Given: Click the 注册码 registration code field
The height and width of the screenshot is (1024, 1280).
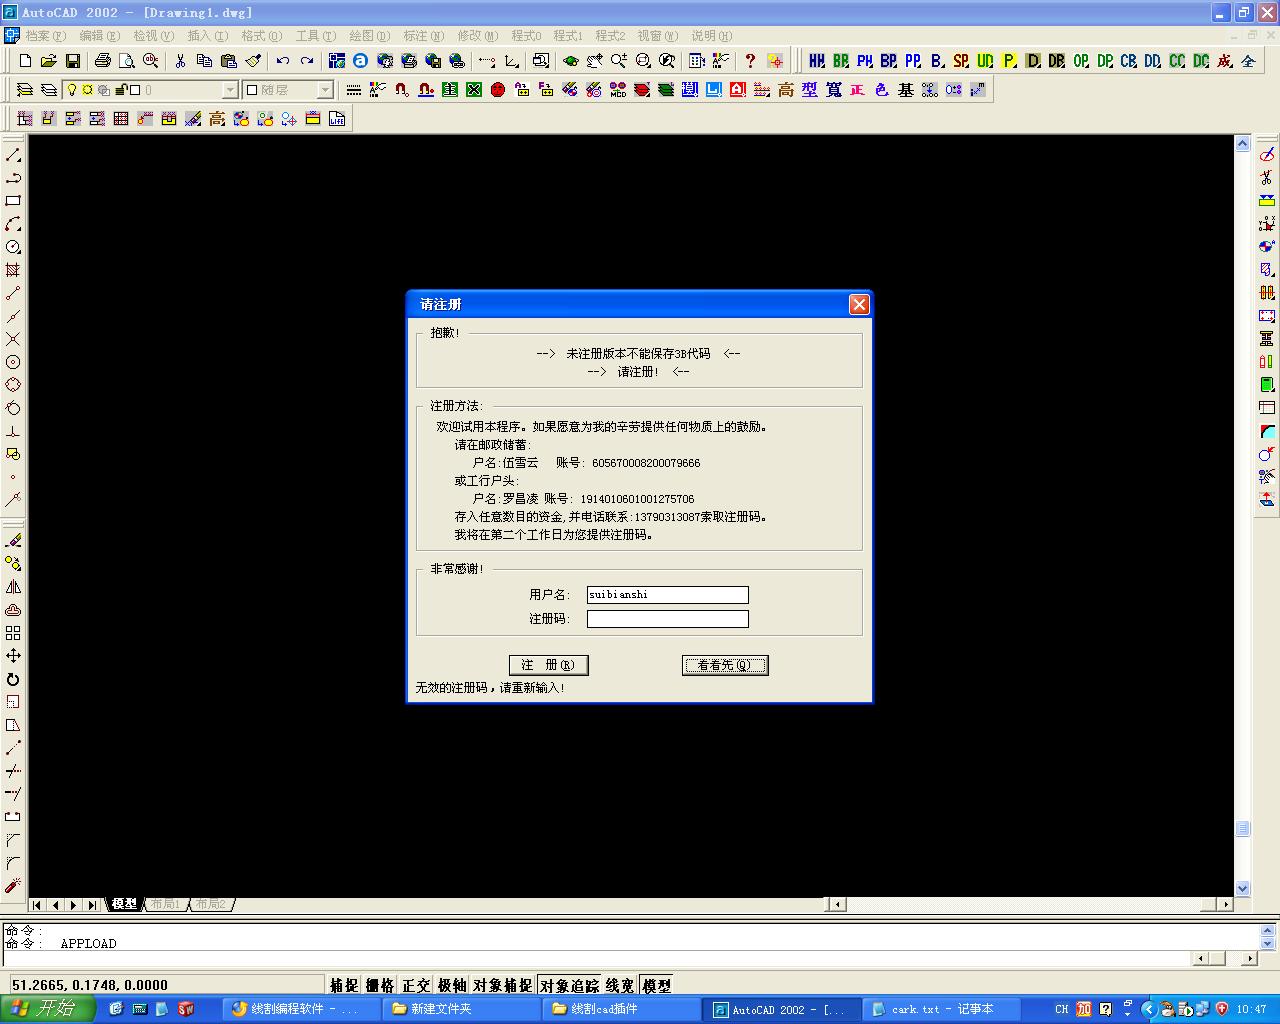Looking at the screenshot, I should pyautogui.click(x=668, y=619).
